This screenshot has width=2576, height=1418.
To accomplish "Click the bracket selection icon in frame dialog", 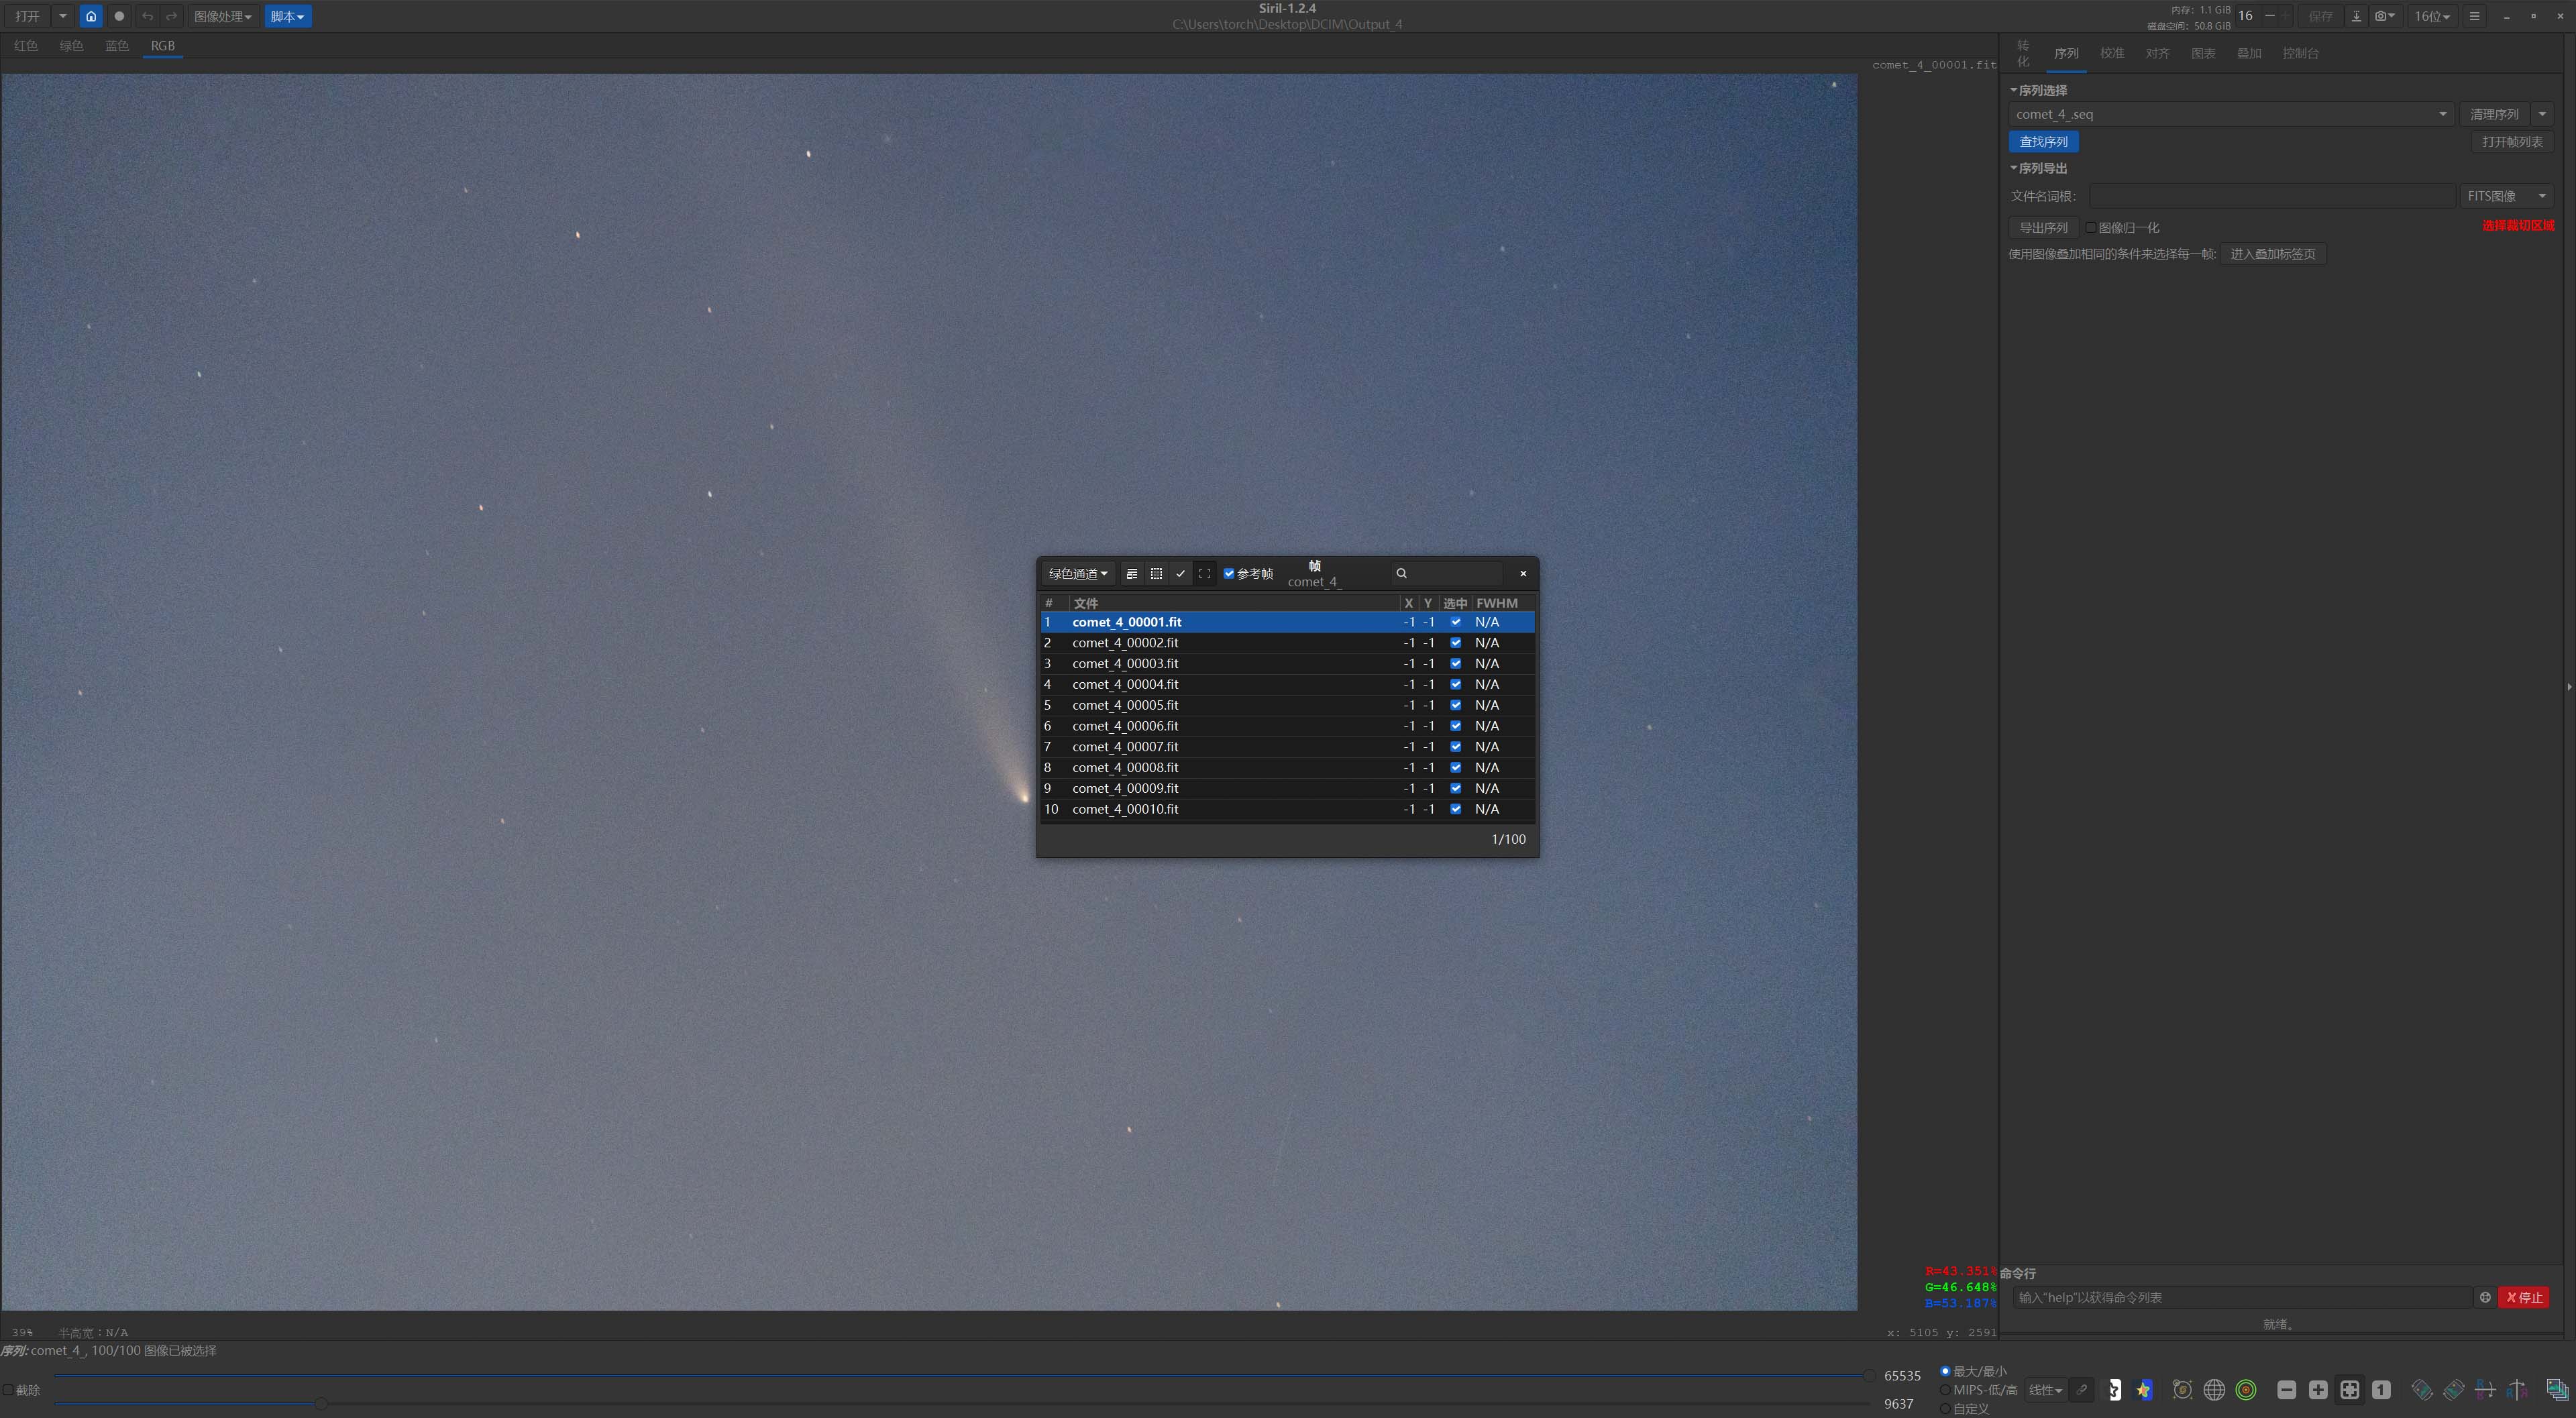I will click(1205, 573).
